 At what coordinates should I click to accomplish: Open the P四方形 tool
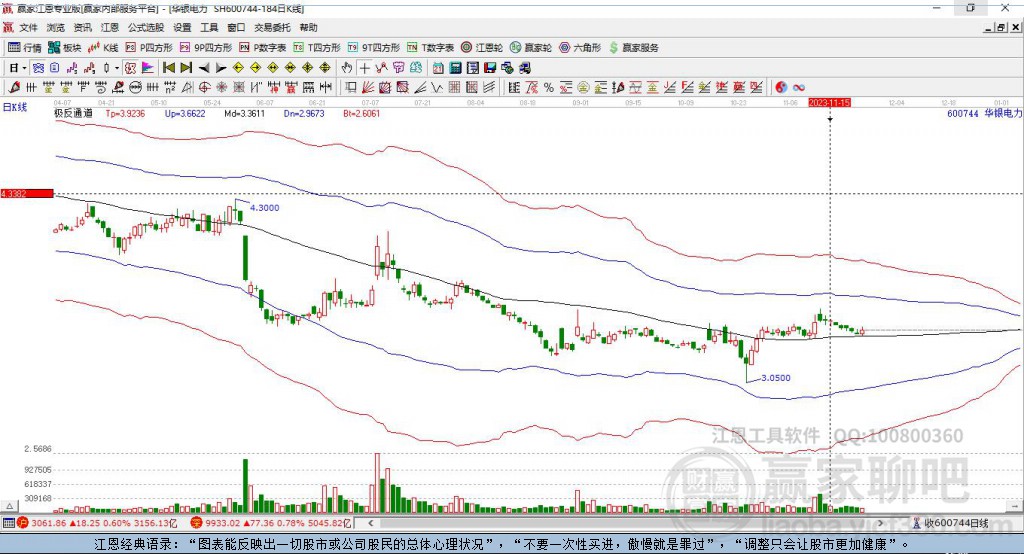(x=149, y=48)
